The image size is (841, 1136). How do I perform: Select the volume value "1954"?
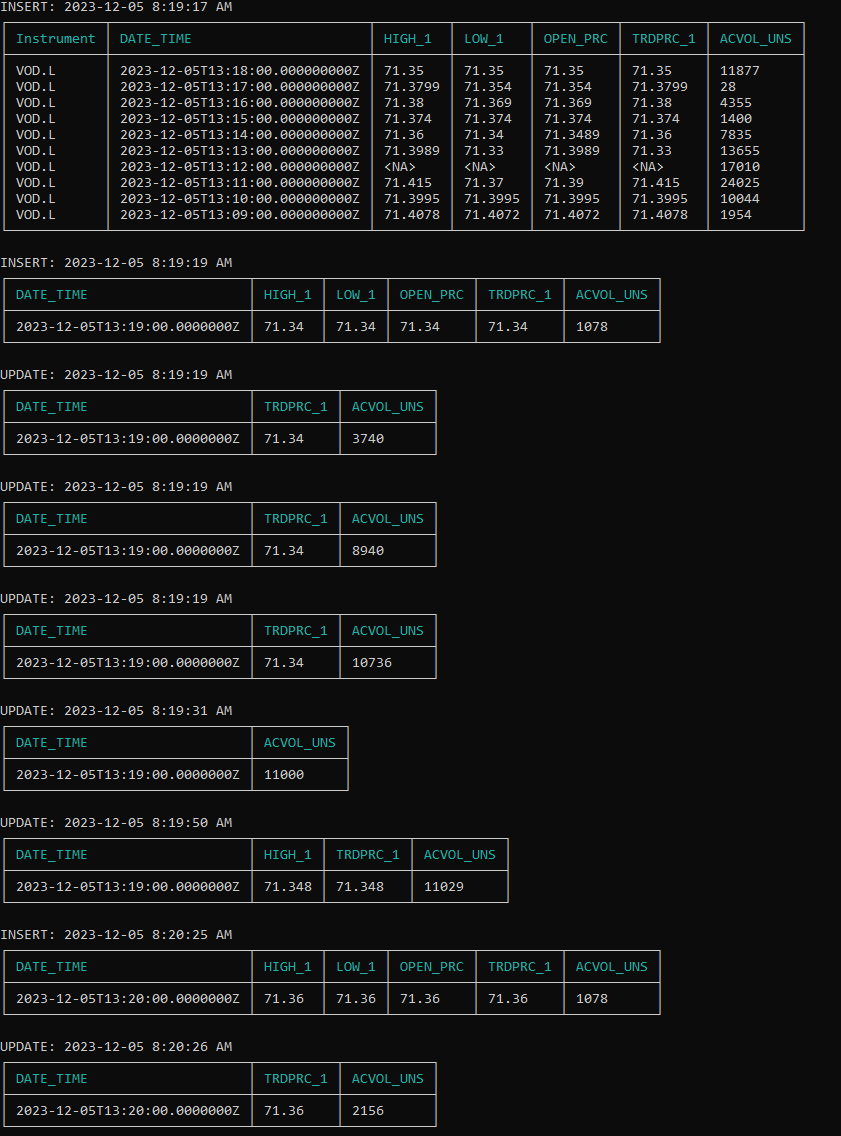click(736, 214)
